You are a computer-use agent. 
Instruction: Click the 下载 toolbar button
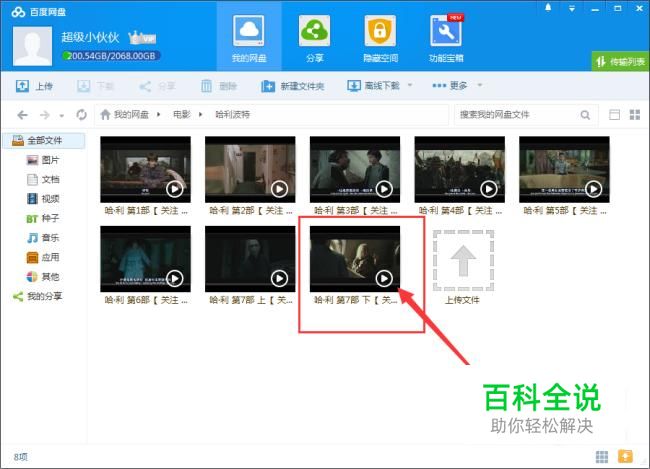tap(95, 86)
